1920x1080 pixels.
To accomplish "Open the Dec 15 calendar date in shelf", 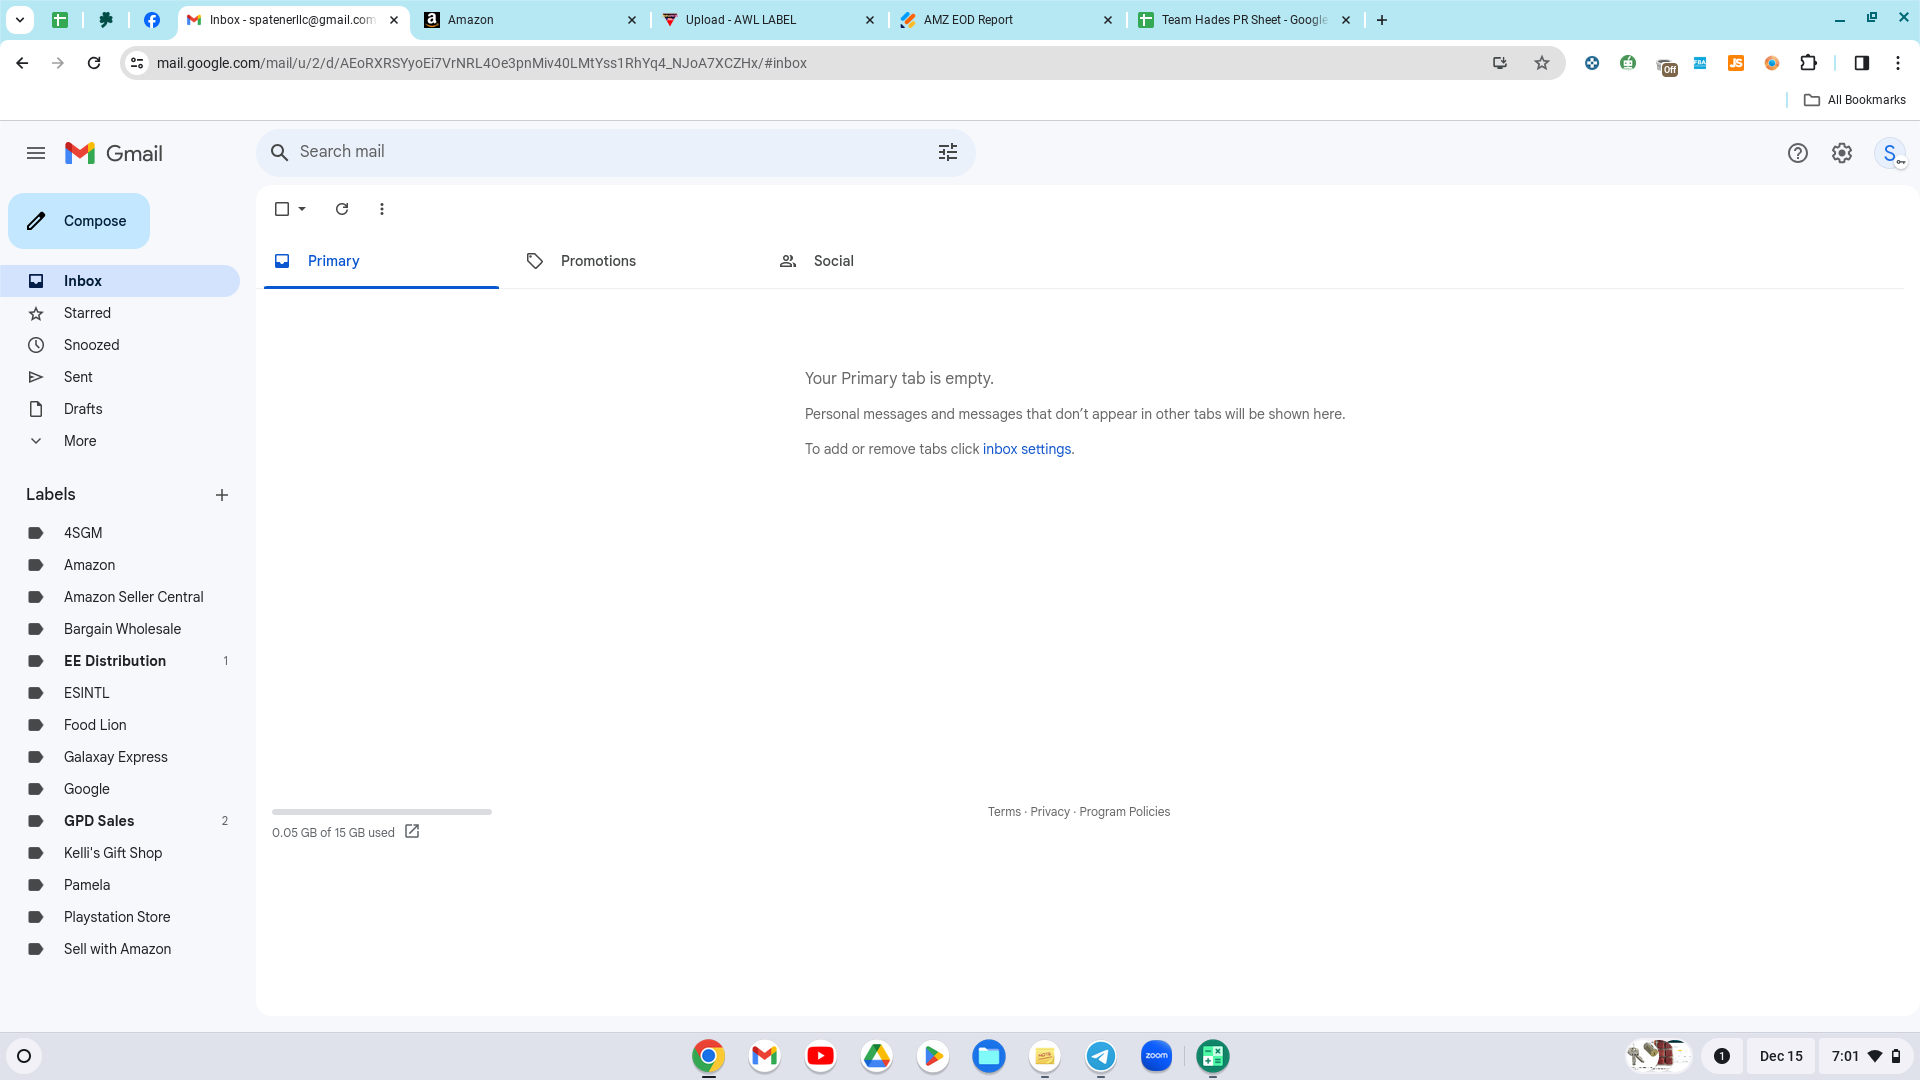I will tap(1780, 1056).
